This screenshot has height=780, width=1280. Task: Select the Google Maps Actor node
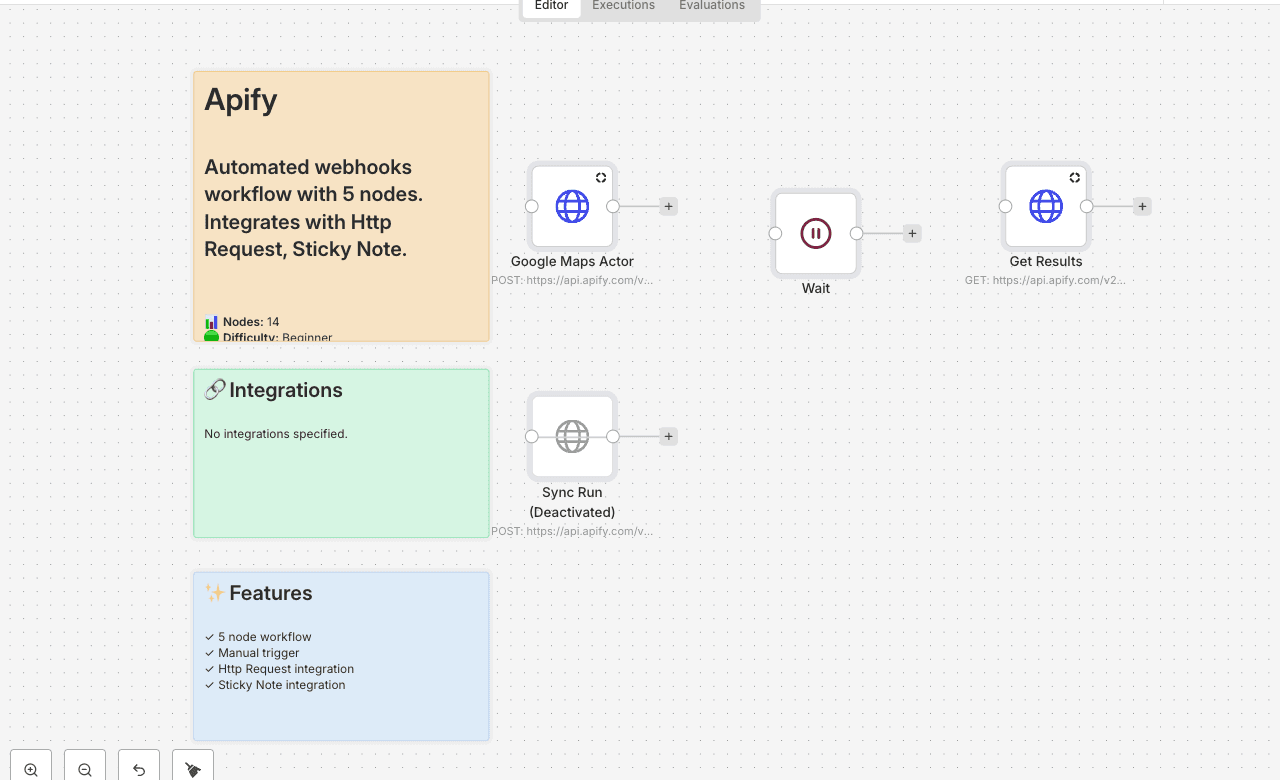pos(572,207)
